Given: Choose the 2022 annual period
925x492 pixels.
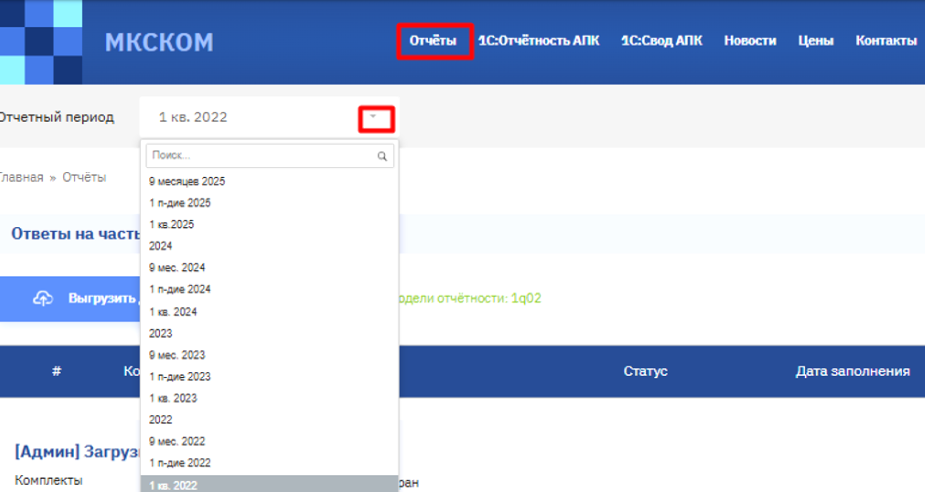Looking at the screenshot, I should [161, 420].
